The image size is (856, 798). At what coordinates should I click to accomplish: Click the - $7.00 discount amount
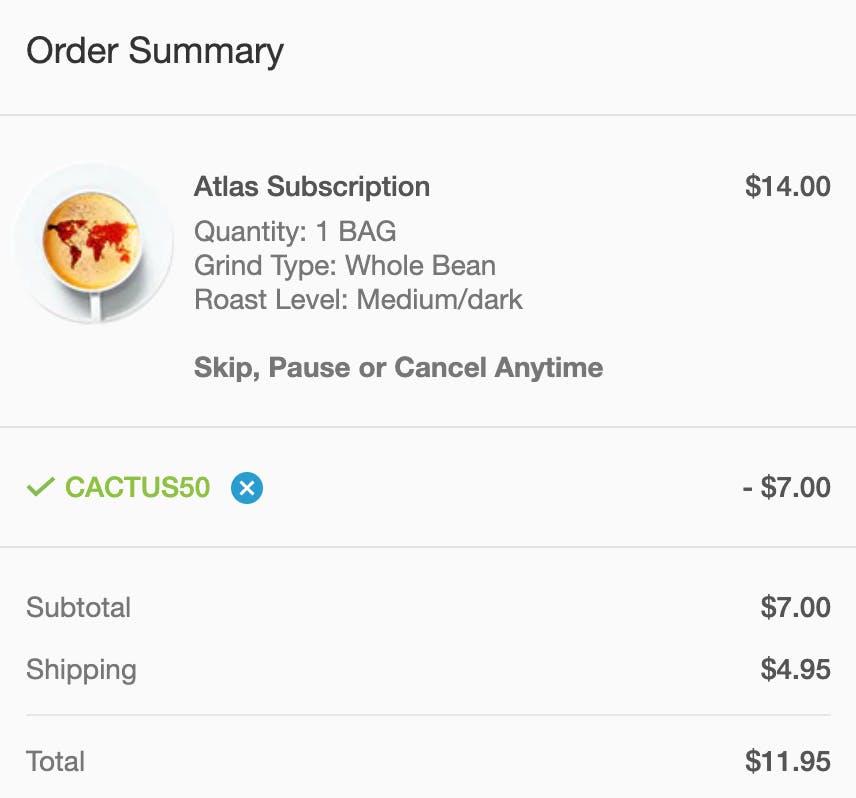point(786,488)
